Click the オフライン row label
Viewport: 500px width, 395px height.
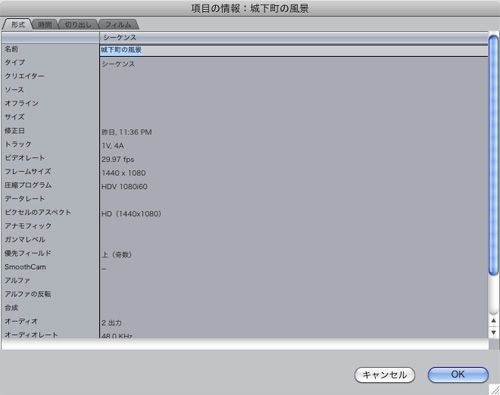21,103
